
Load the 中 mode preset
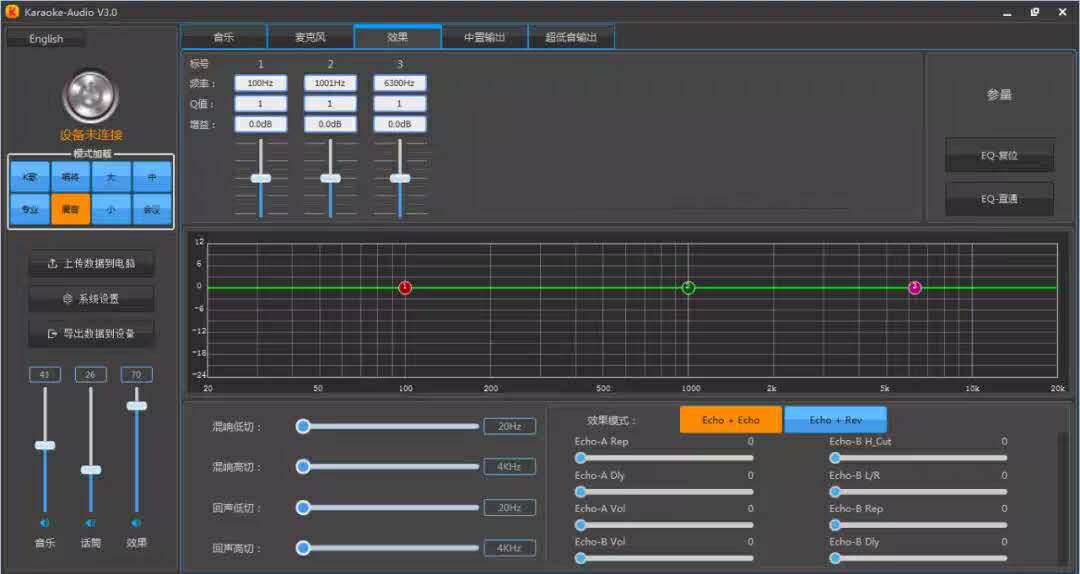[x=152, y=177]
